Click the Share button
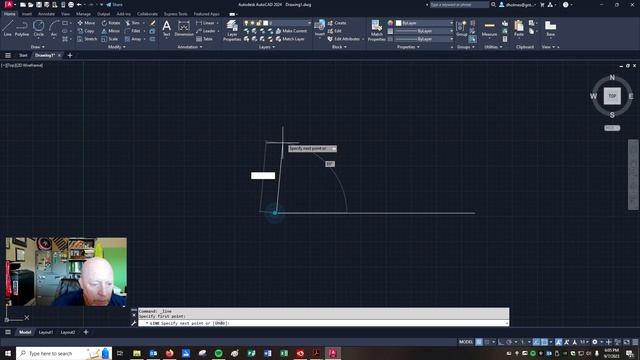Screen dimensions: 640x360 [114, 4]
